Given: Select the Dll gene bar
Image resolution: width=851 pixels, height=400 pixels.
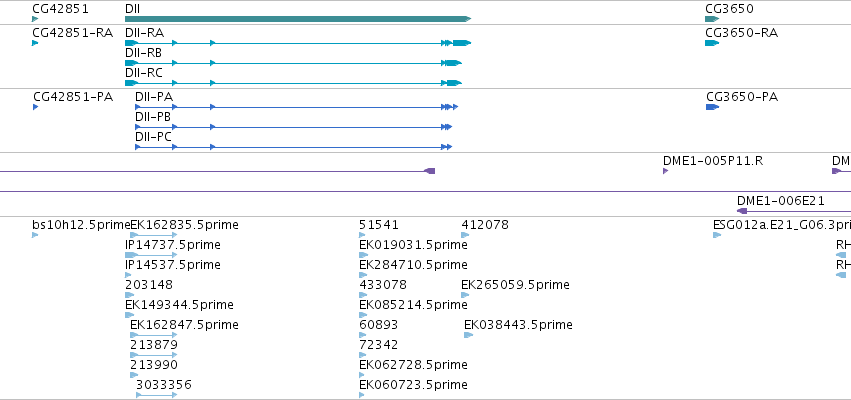Looking at the screenshot, I should click(x=298, y=19).
